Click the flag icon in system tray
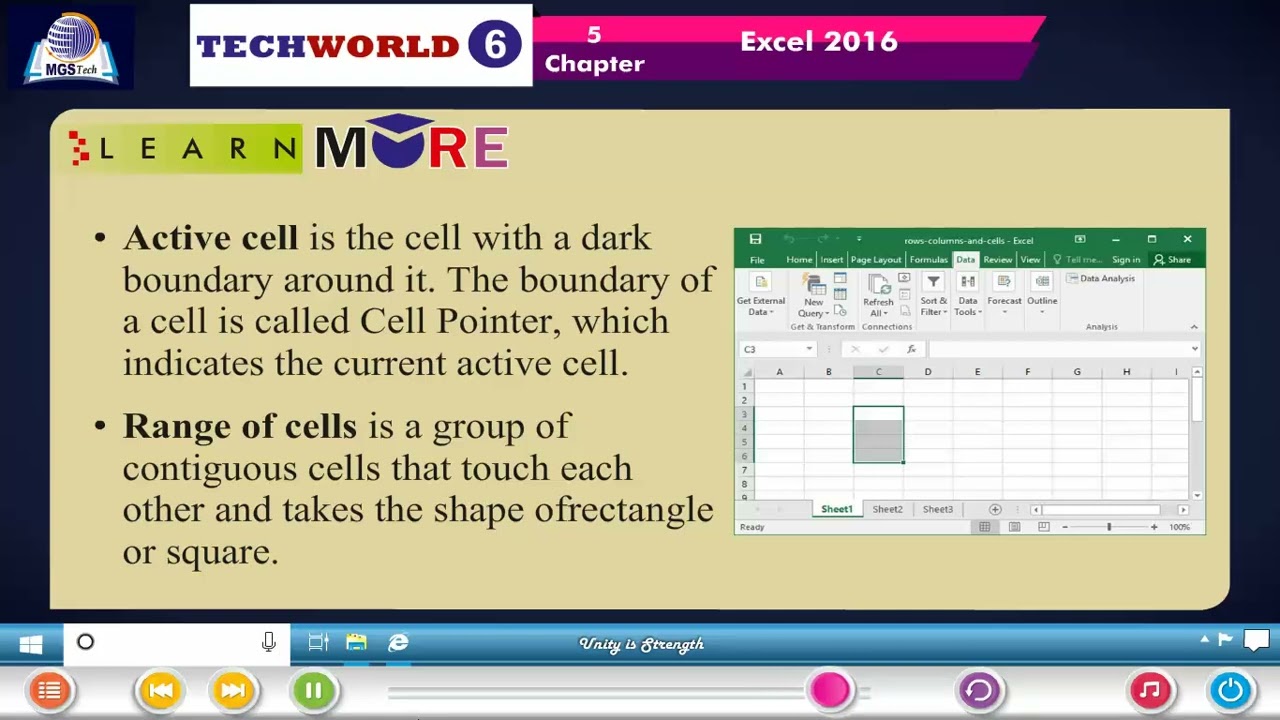This screenshot has height=720, width=1280. point(1225,640)
